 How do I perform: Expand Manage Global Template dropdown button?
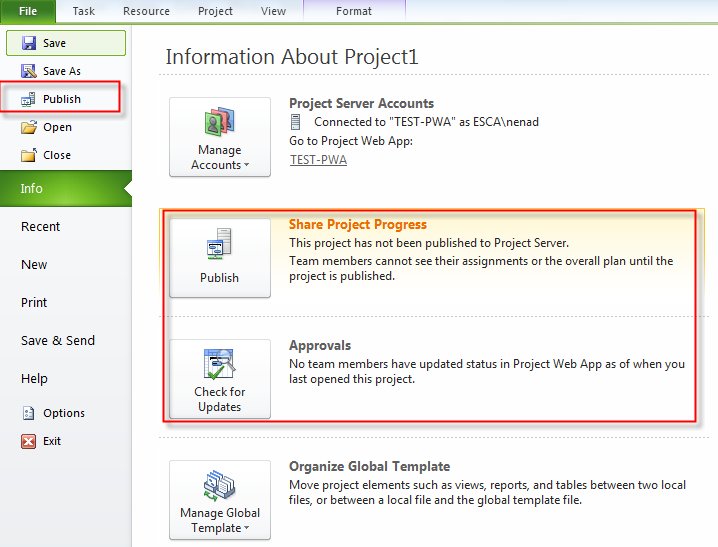(219, 500)
